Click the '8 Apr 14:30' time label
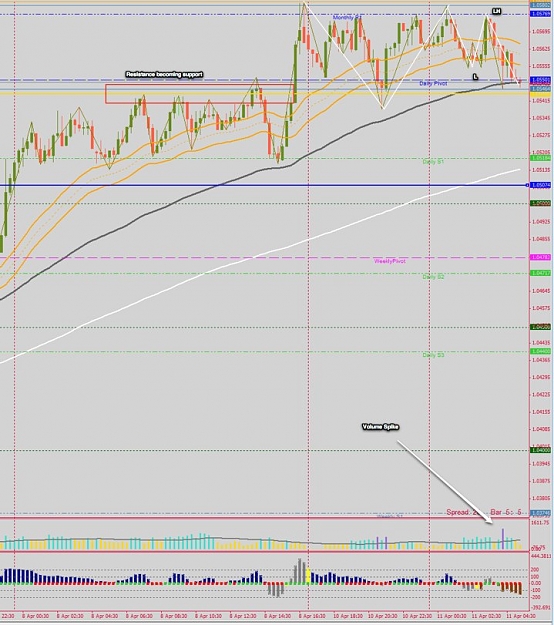Screen dimensions: 554x625 pyautogui.click(x=277, y=616)
